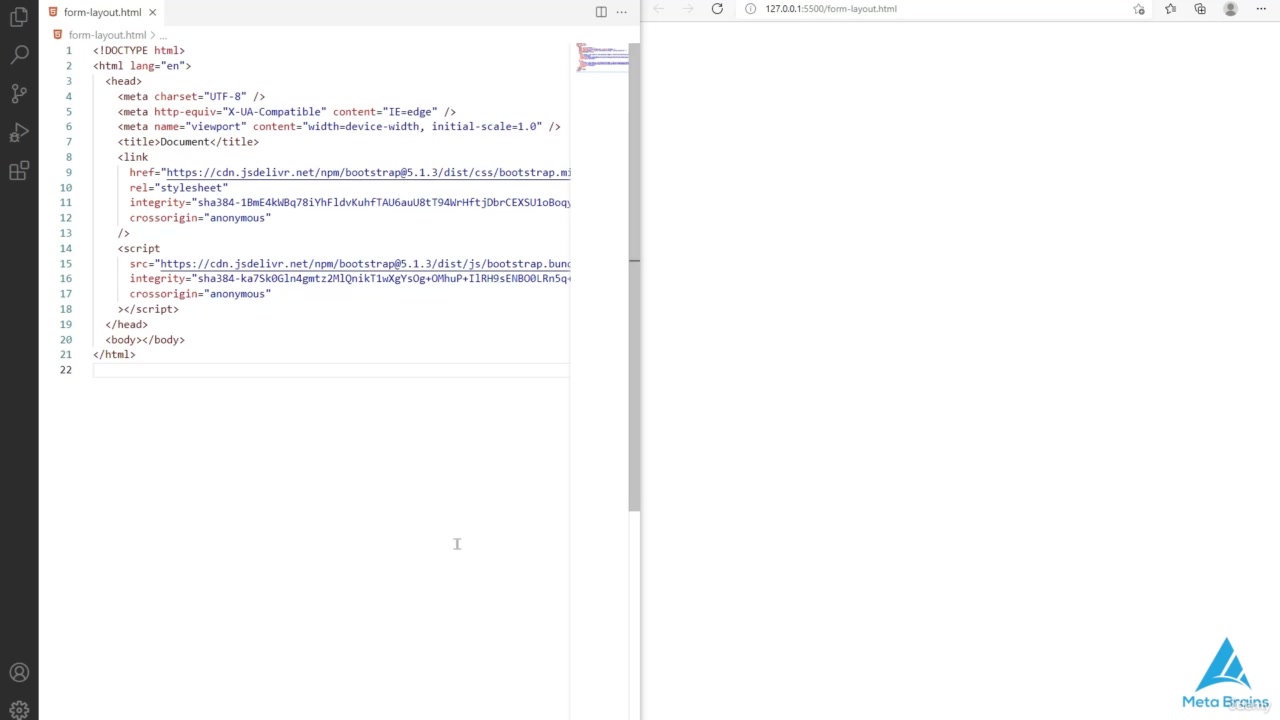Open the Manage gear menu
This screenshot has height=720, width=1280.
(x=19, y=710)
